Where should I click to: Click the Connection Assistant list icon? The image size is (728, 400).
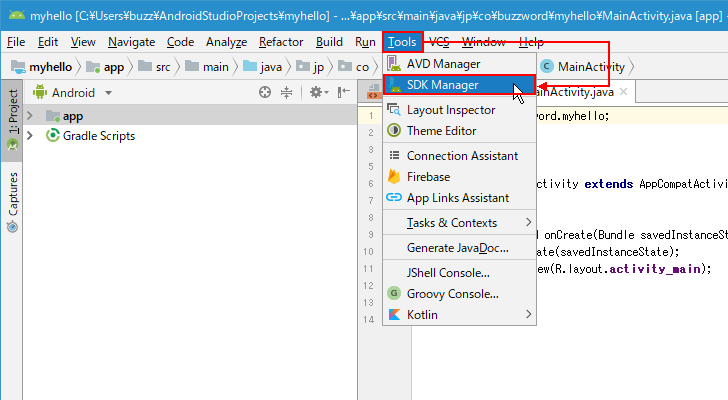394,155
